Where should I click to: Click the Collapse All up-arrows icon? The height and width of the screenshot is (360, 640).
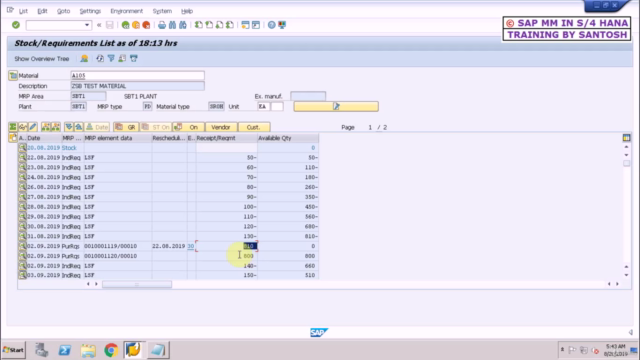(x=78, y=127)
